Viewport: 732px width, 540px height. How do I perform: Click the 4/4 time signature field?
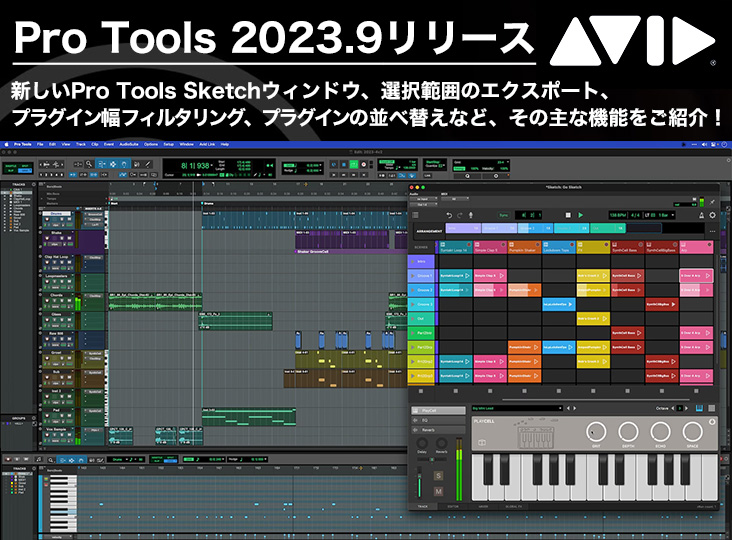[635, 215]
